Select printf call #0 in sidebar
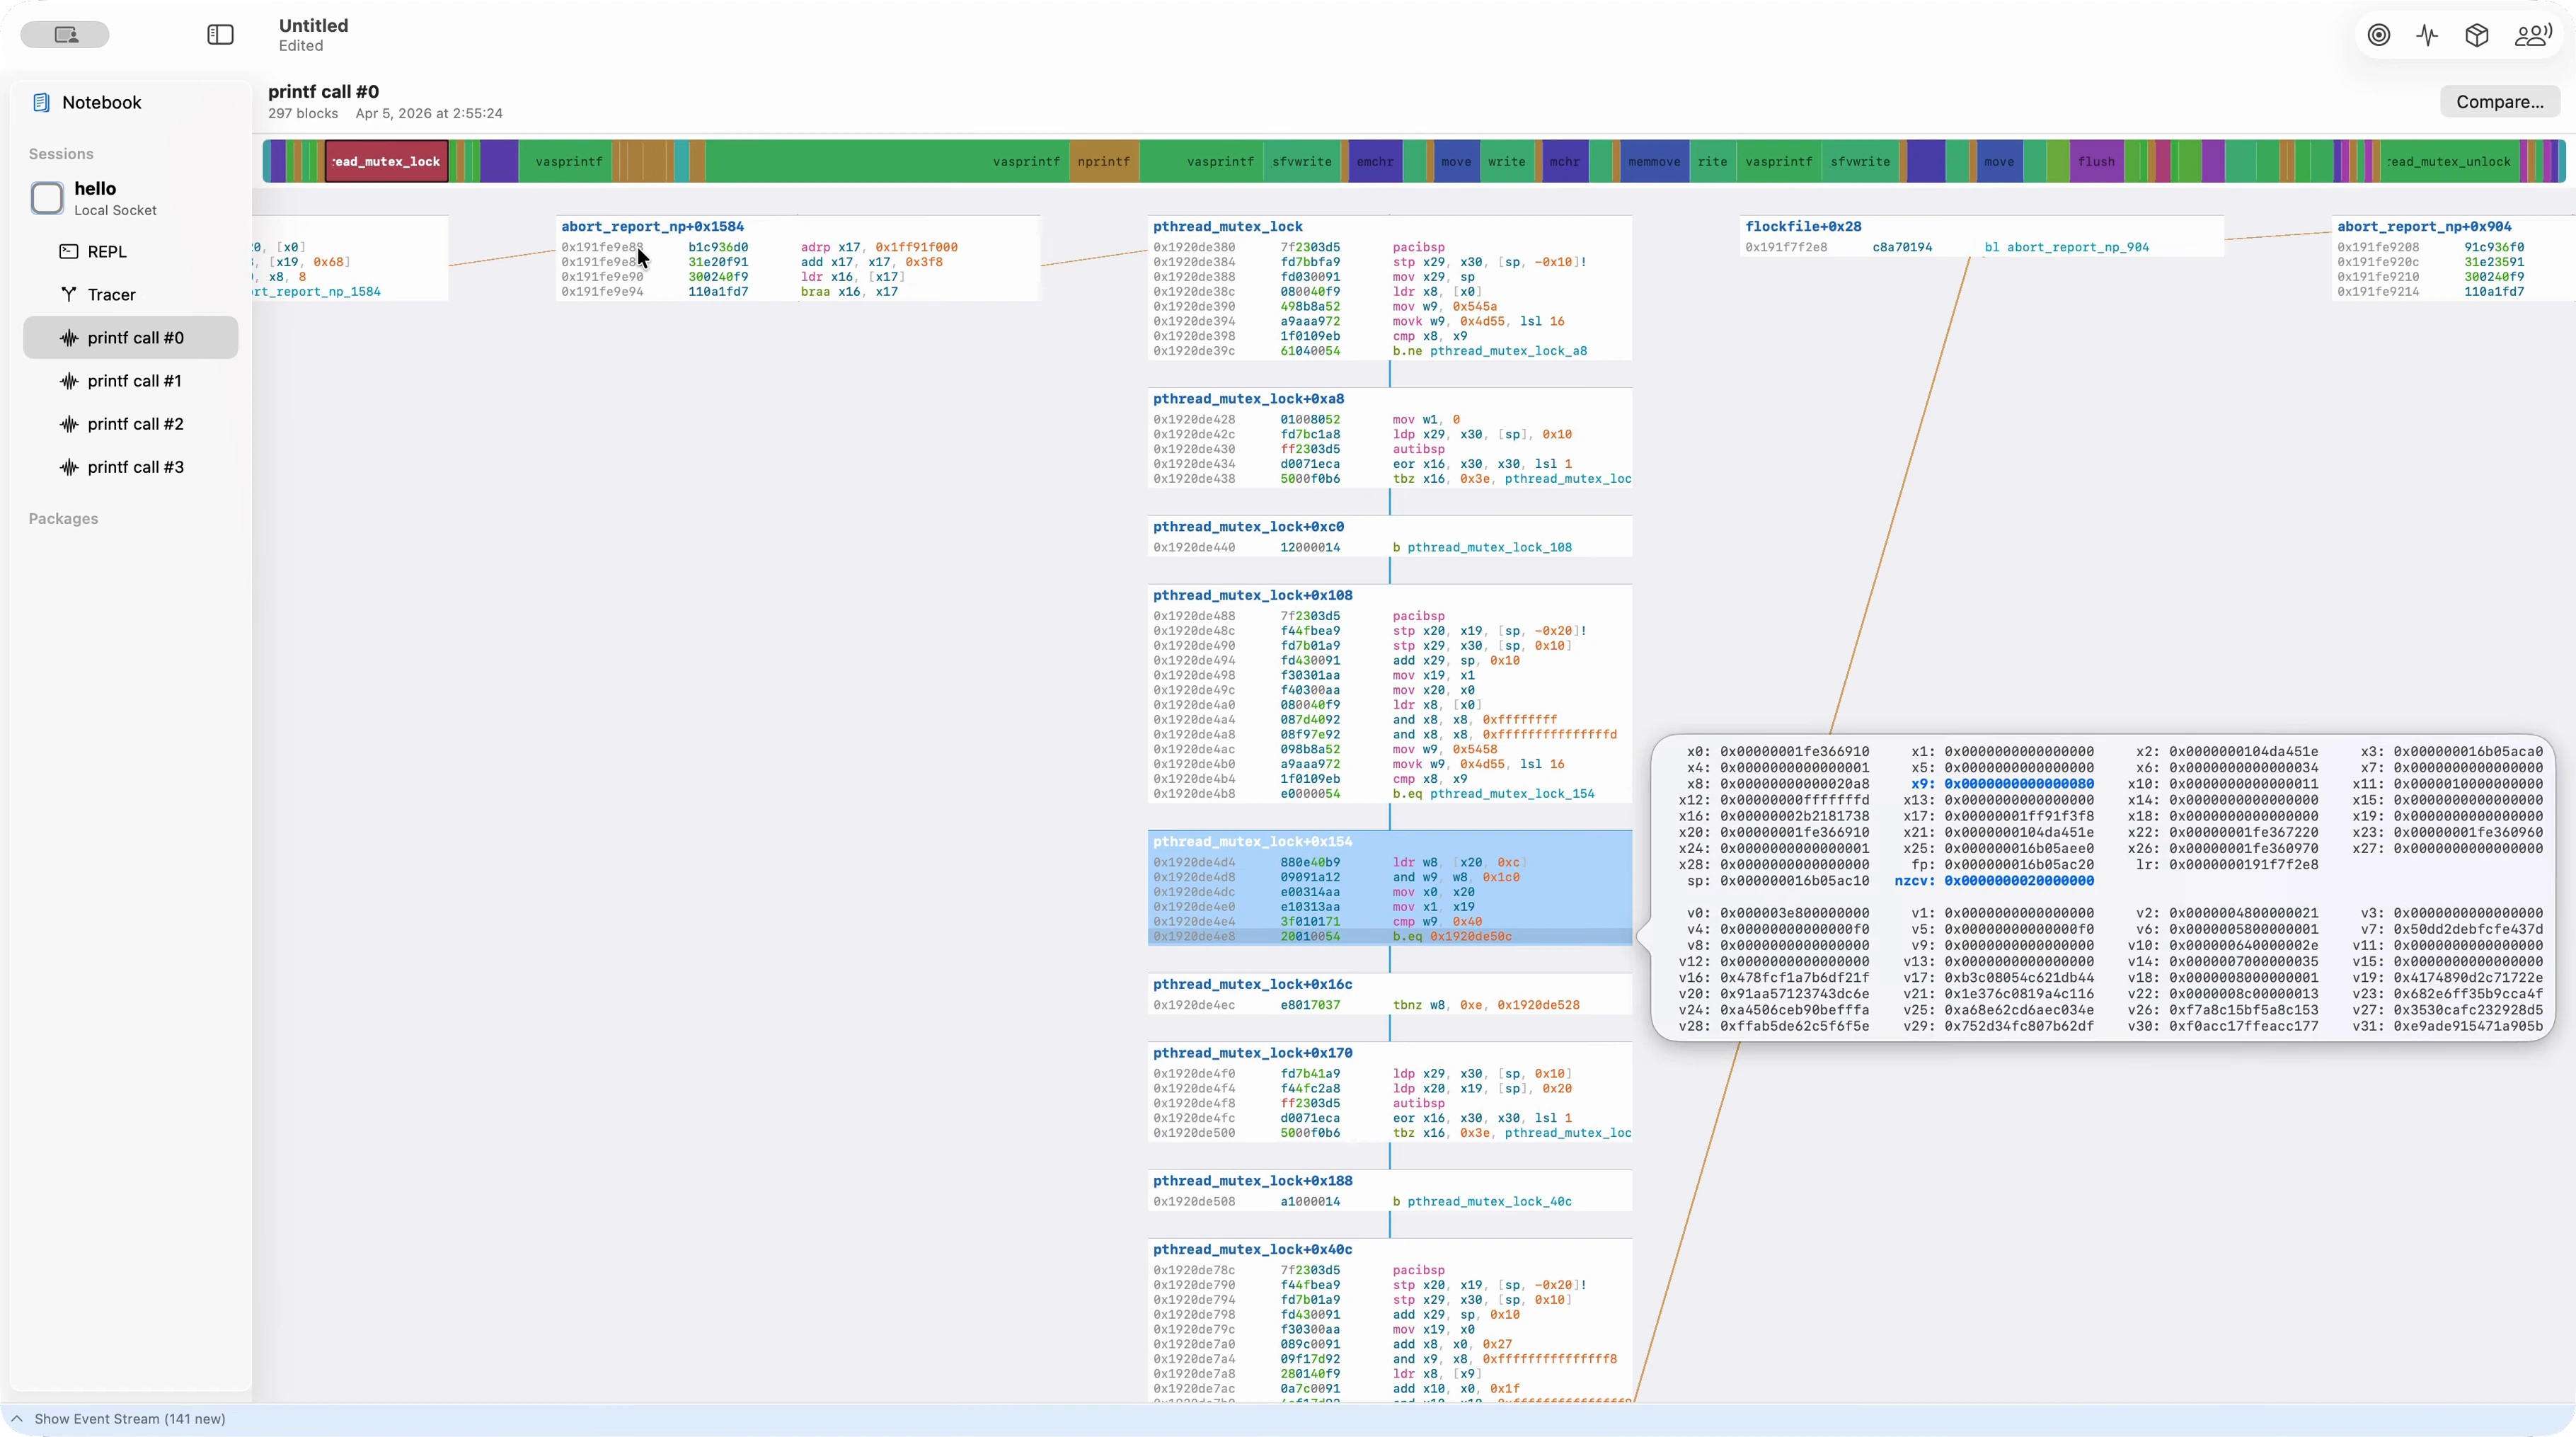 coord(130,338)
